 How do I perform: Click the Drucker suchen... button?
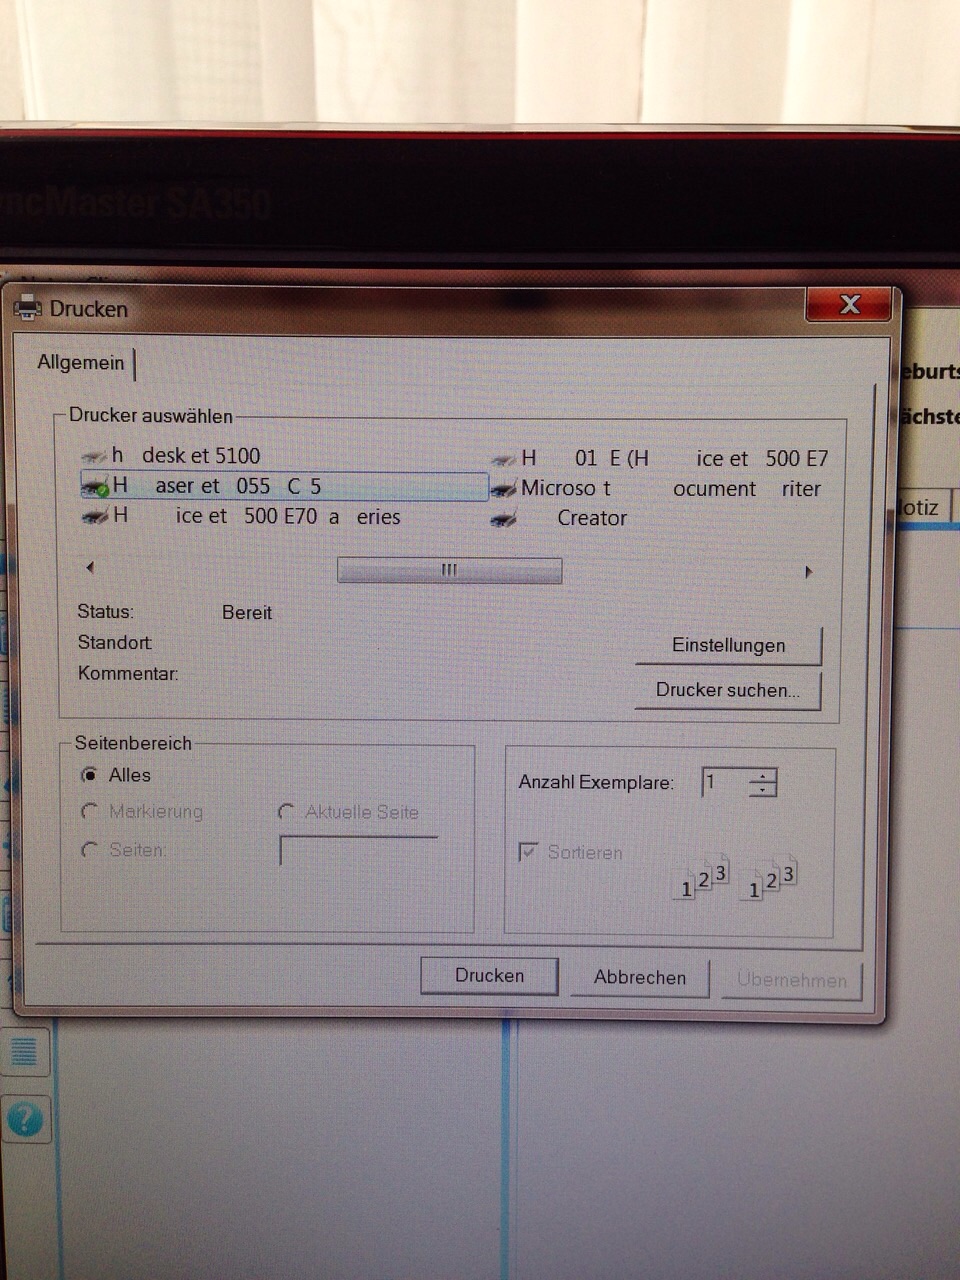pyautogui.click(x=728, y=690)
